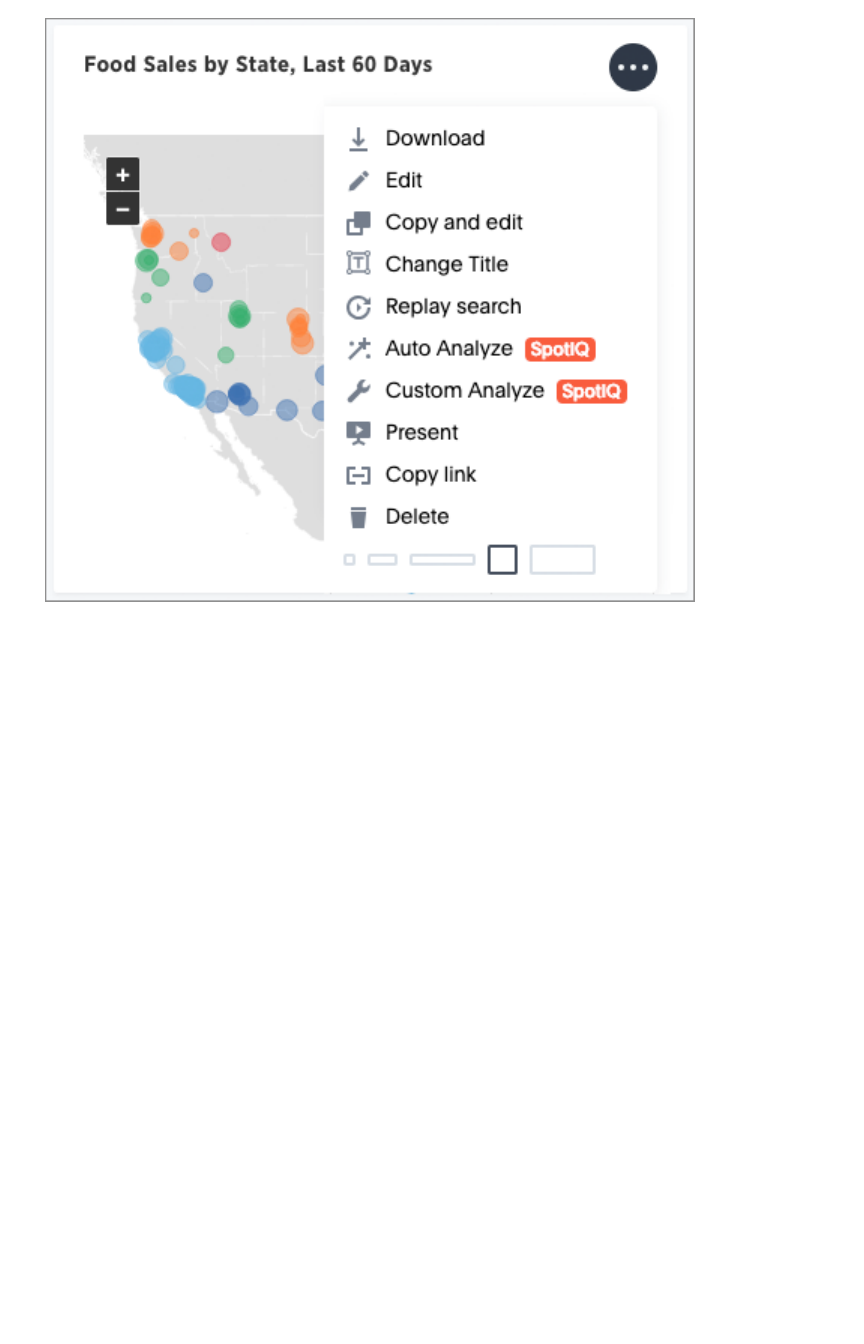864x1344 pixels.
Task: Select the Copy link menu entry
Action: tap(430, 475)
